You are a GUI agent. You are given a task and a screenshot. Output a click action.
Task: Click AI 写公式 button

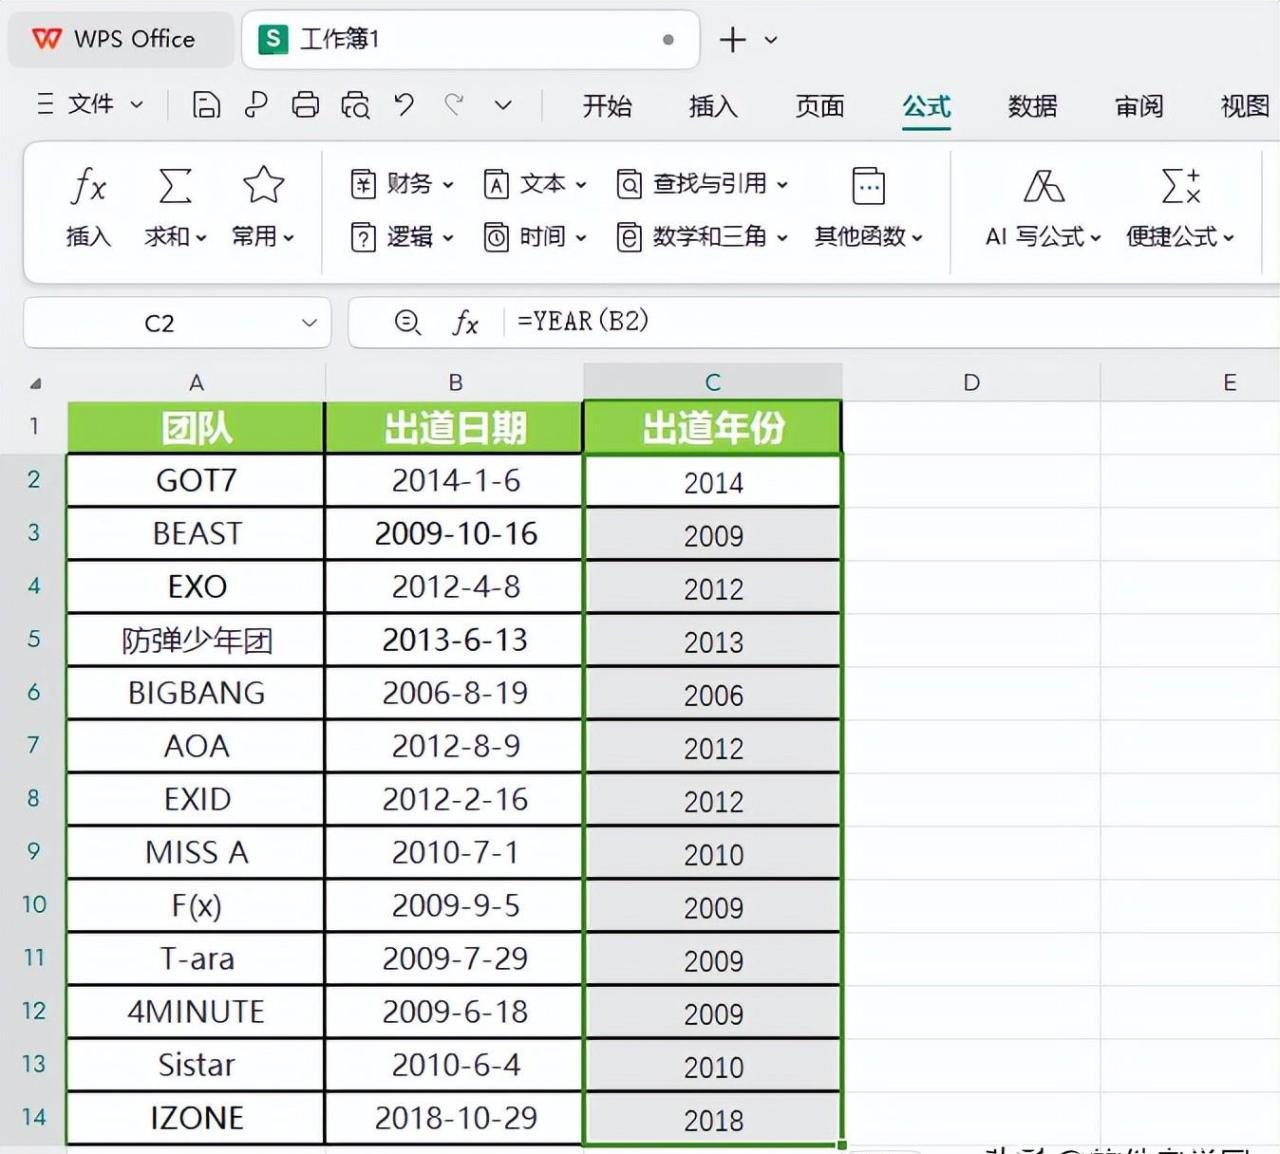pos(1043,207)
